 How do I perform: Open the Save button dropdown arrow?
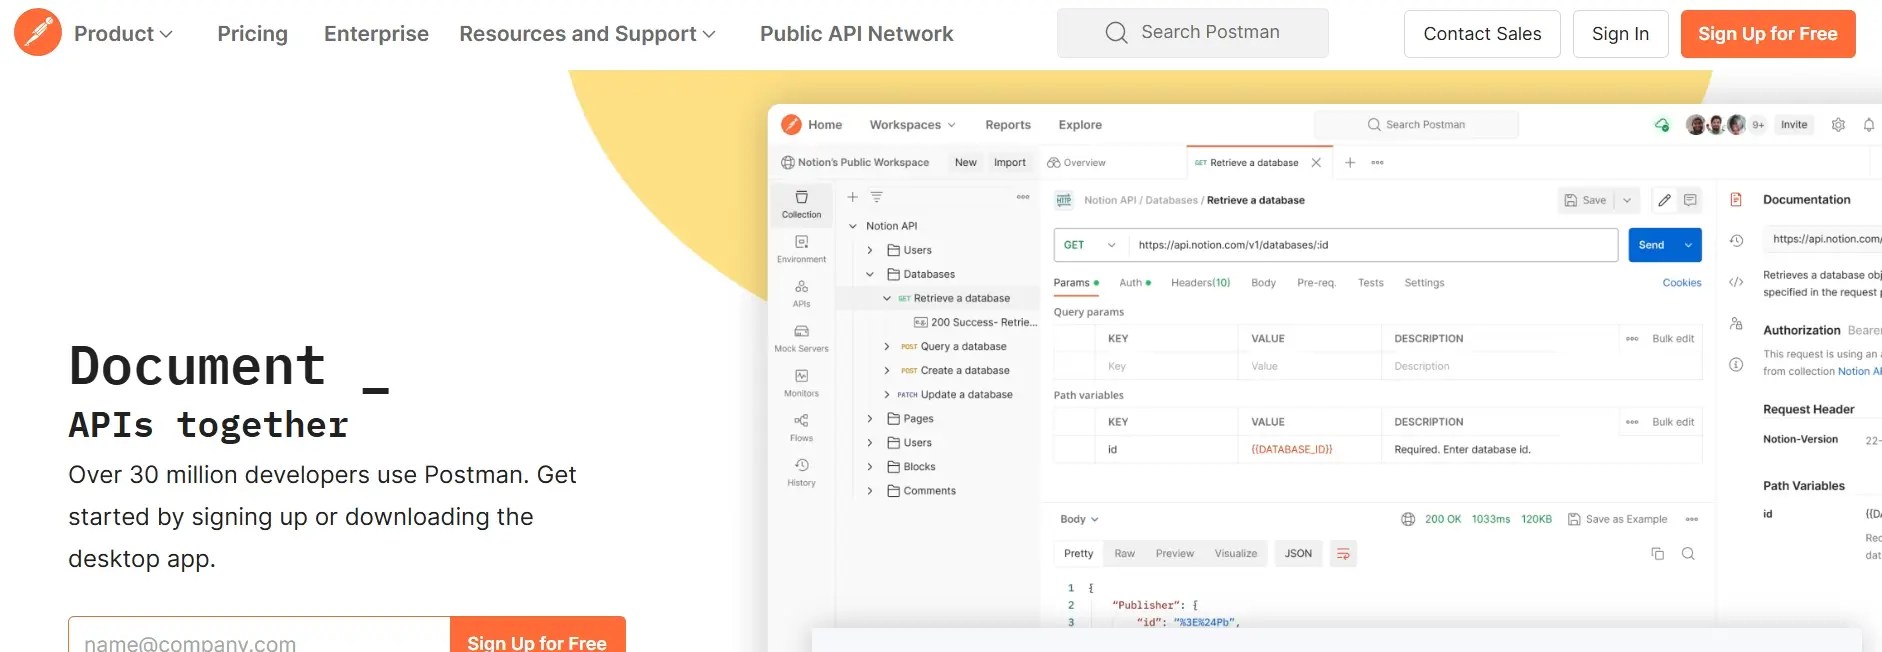pyautogui.click(x=1627, y=200)
